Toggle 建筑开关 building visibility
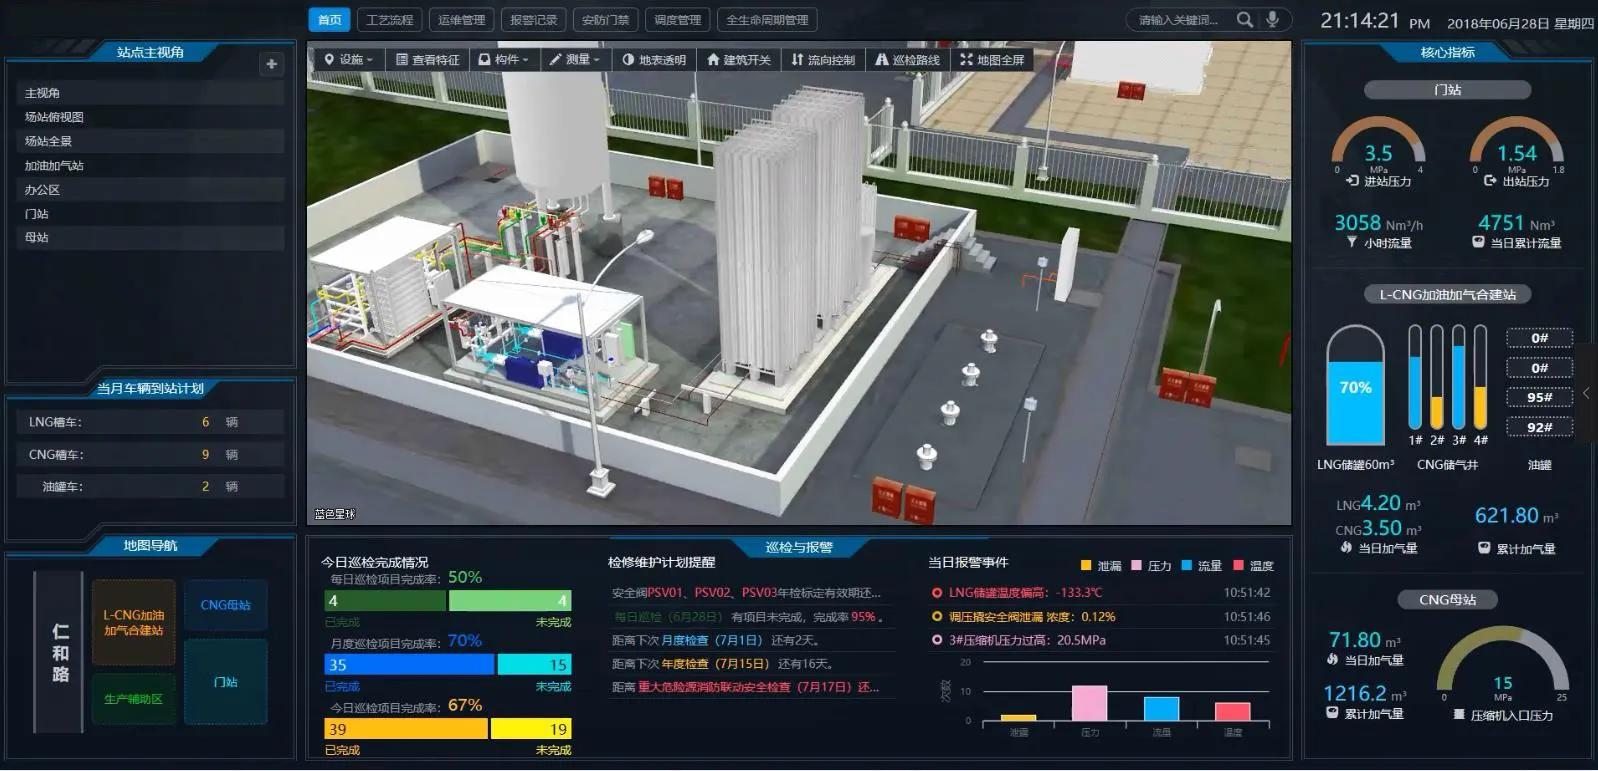 [738, 60]
